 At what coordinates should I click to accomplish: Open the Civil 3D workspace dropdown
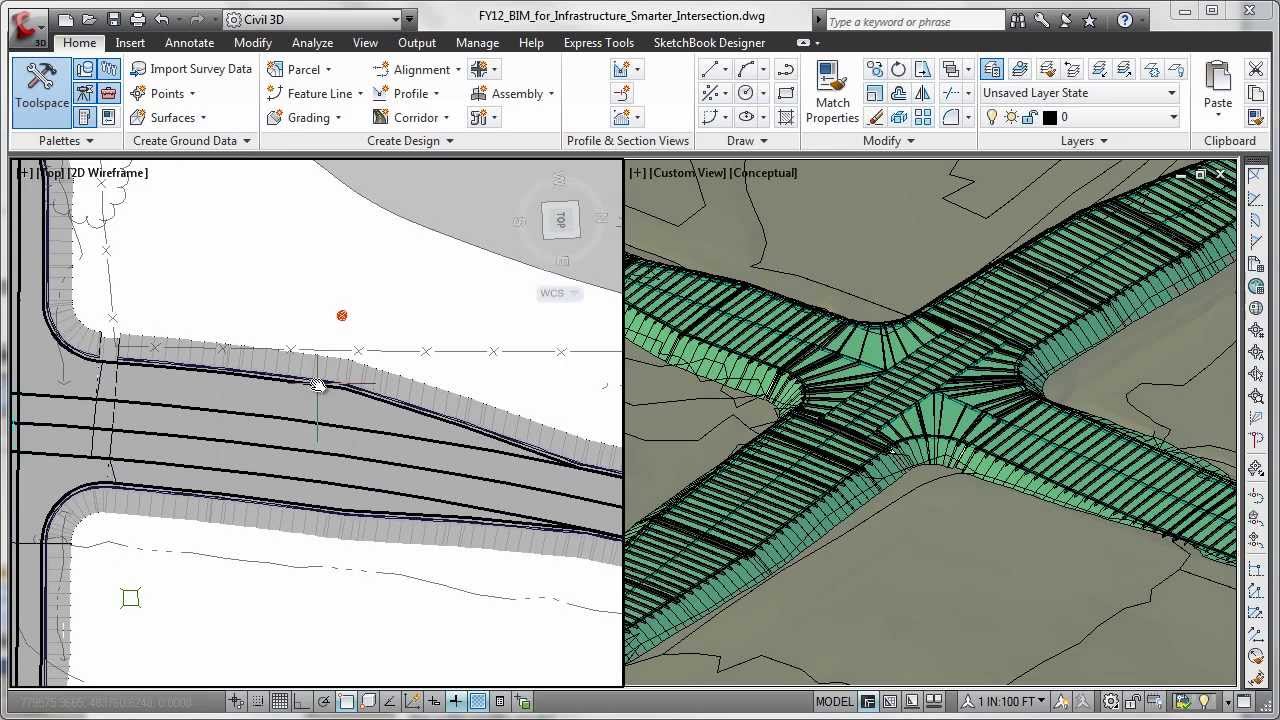pyautogui.click(x=396, y=19)
